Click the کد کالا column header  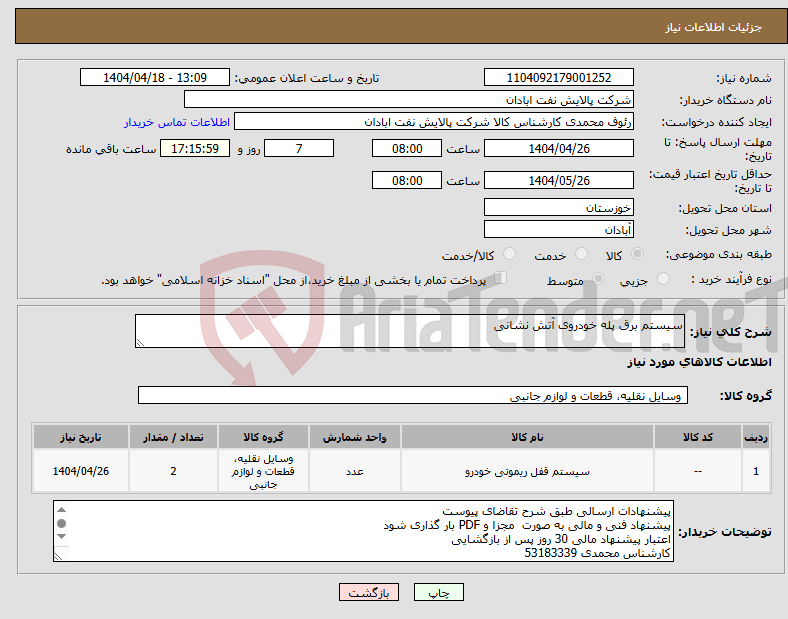pyautogui.click(x=698, y=437)
